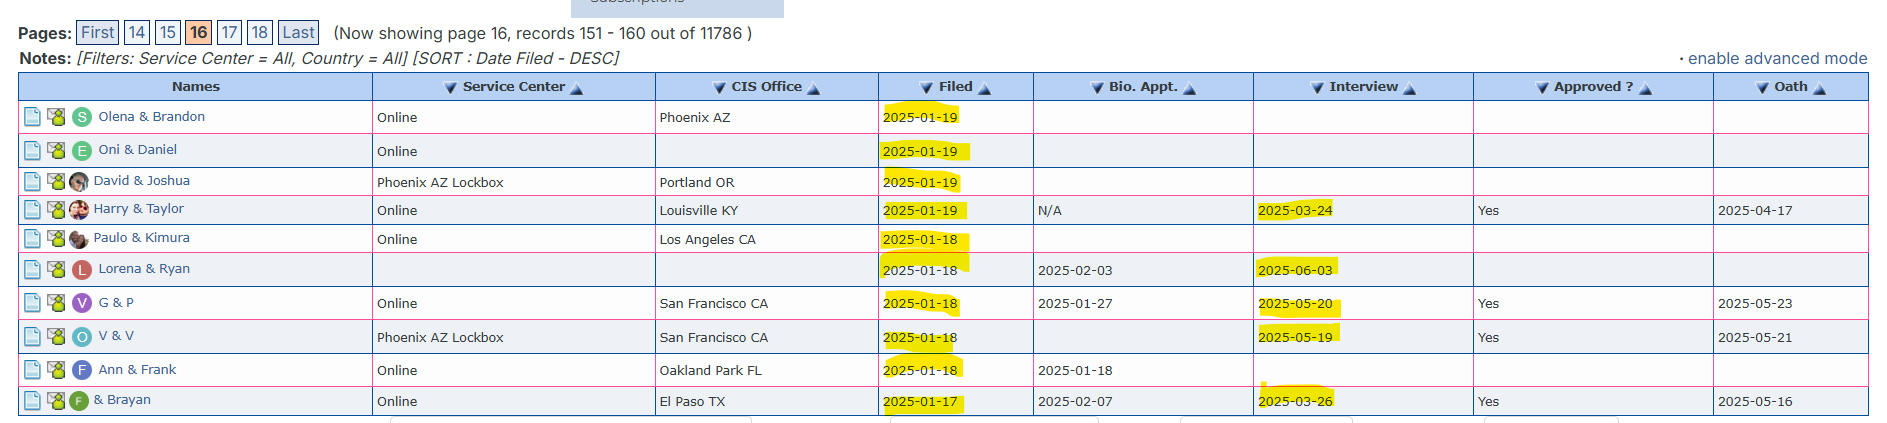Click the blue F avatar for Ann & Frank
This screenshot has height=423, width=1887.
pyautogui.click(x=82, y=370)
